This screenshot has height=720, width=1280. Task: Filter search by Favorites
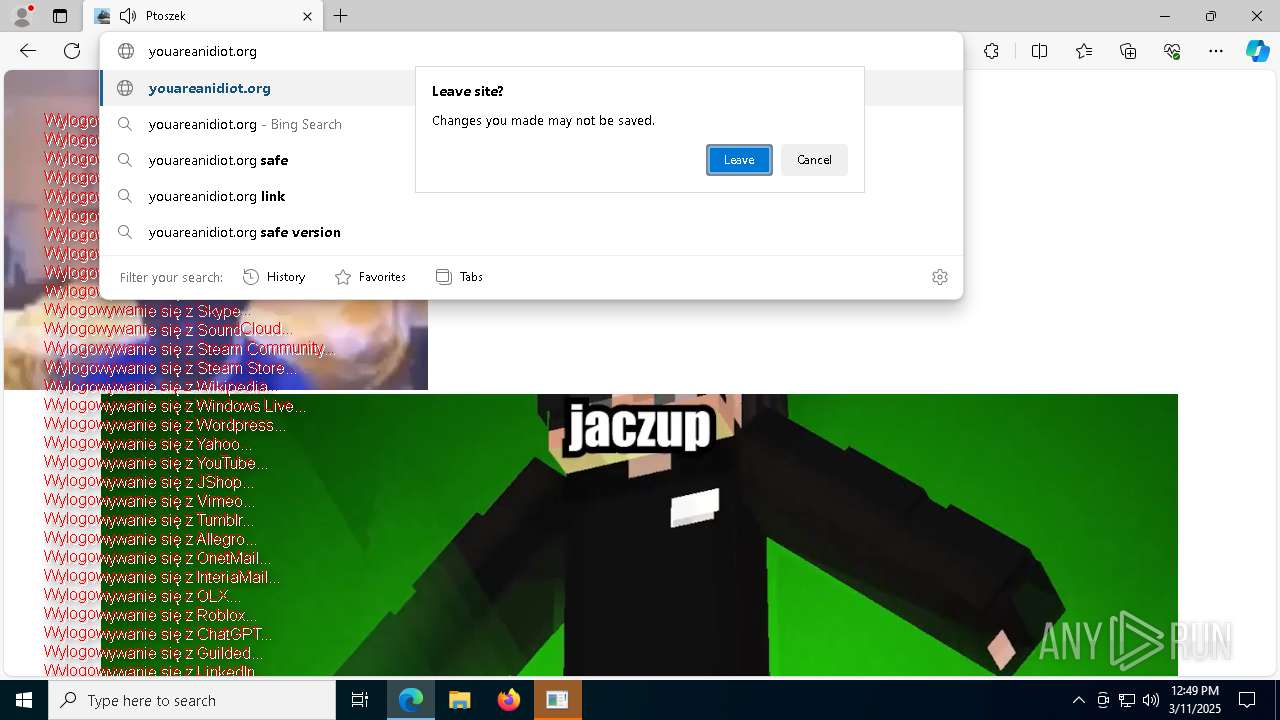[370, 277]
